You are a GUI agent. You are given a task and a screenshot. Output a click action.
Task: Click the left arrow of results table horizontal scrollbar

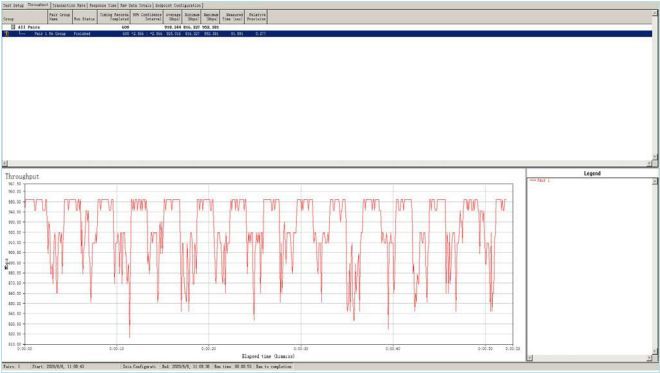coord(5,163)
